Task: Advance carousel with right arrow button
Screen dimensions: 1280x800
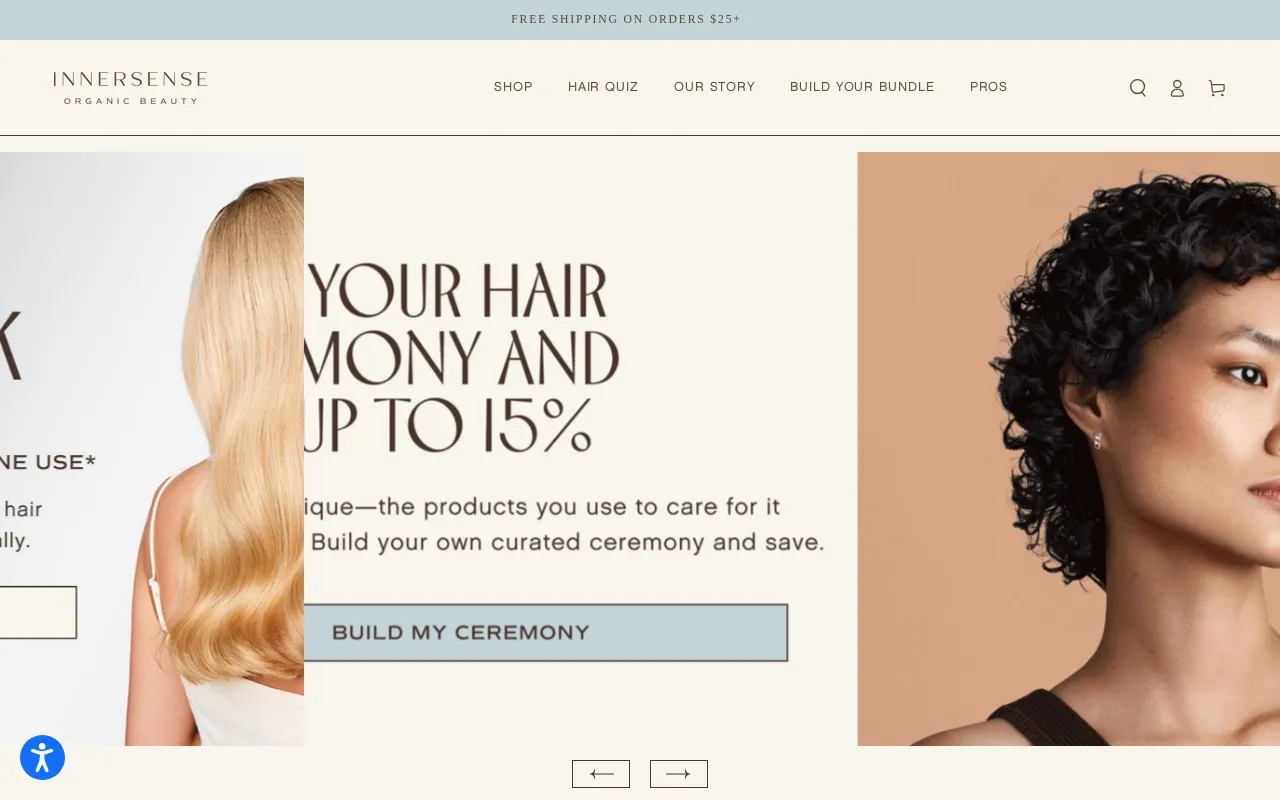Action: point(679,774)
